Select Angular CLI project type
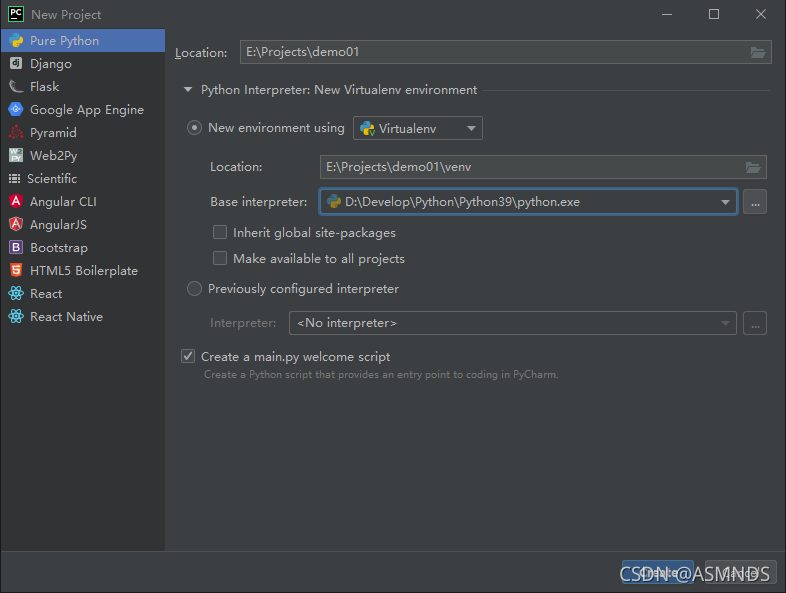The height and width of the screenshot is (593, 786). pyautogui.click(x=83, y=202)
